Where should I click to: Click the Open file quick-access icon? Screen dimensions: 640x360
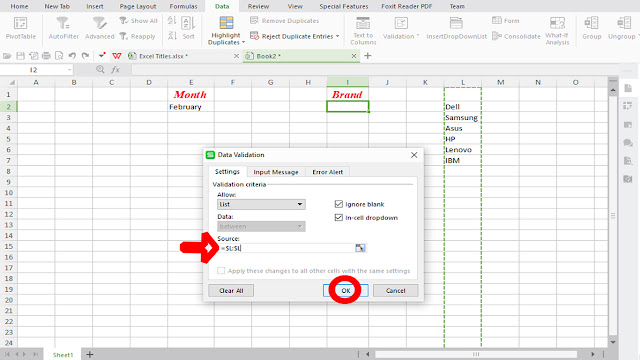click(x=7, y=56)
